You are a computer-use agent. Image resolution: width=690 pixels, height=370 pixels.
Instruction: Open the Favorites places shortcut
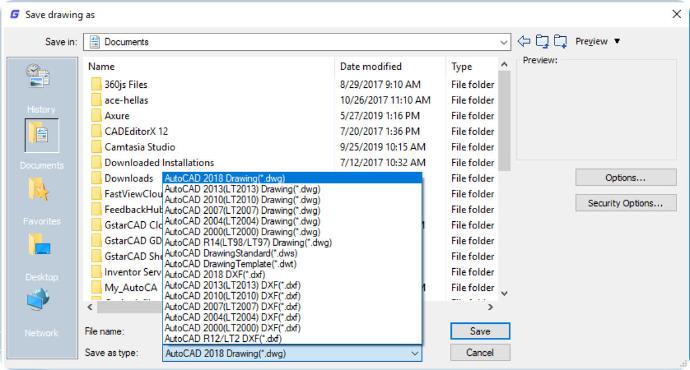[41, 200]
